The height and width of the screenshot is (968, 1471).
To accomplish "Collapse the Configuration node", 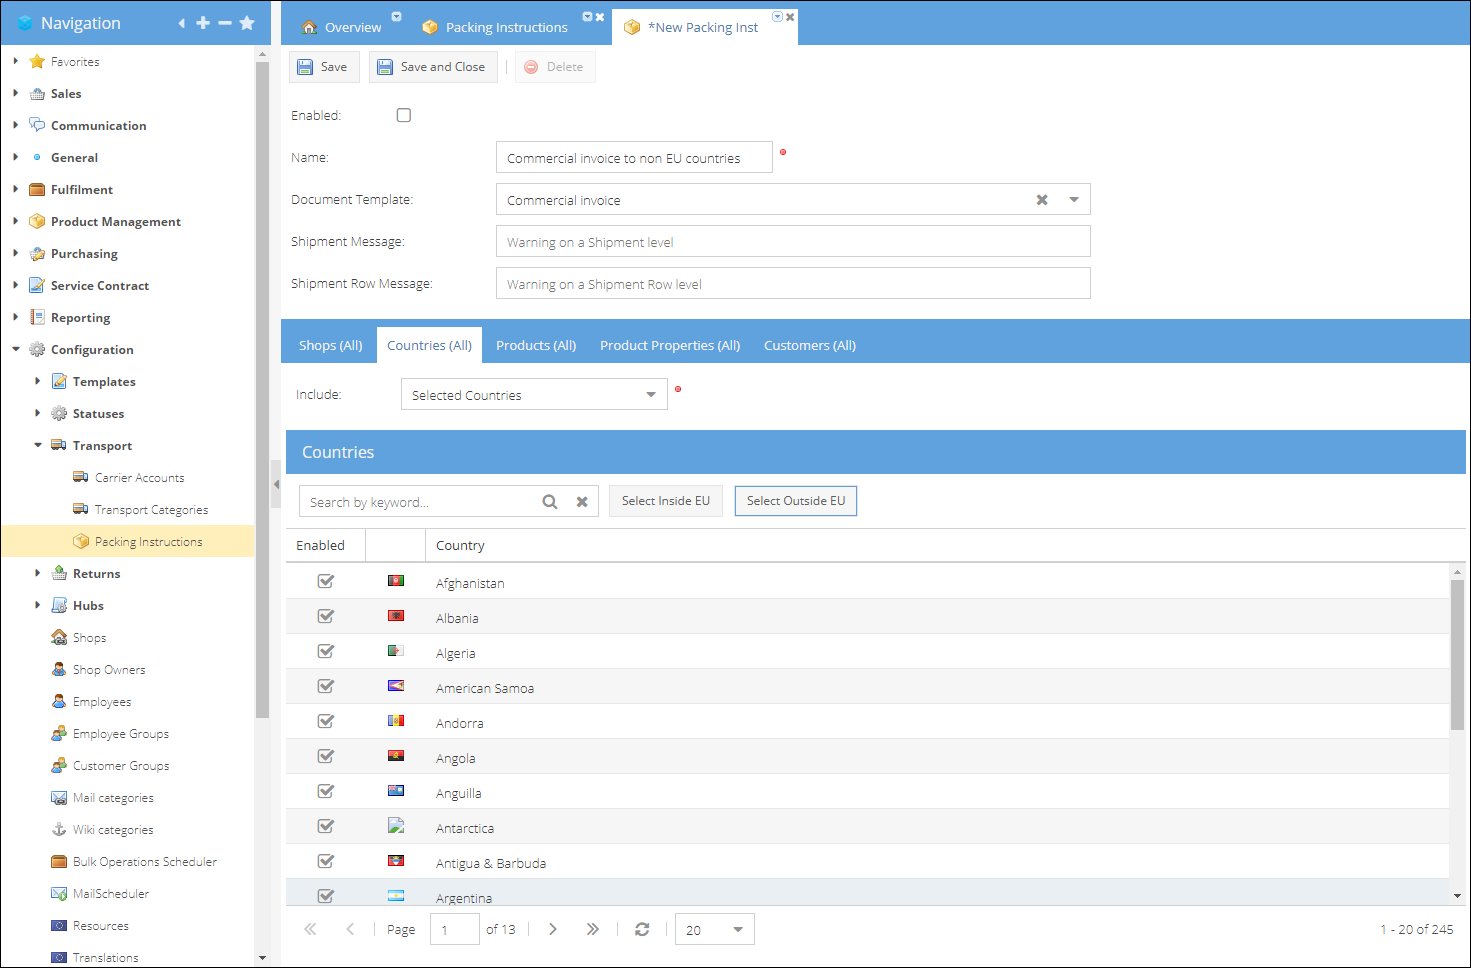I will (x=15, y=349).
